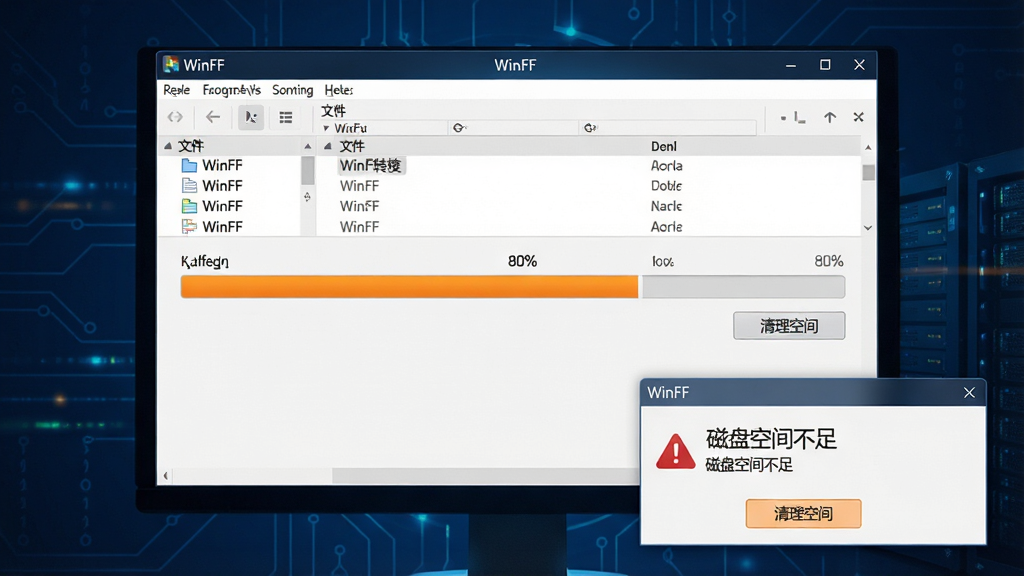
Task: Click 清理空间 button in main window
Action: [x=789, y=326]
